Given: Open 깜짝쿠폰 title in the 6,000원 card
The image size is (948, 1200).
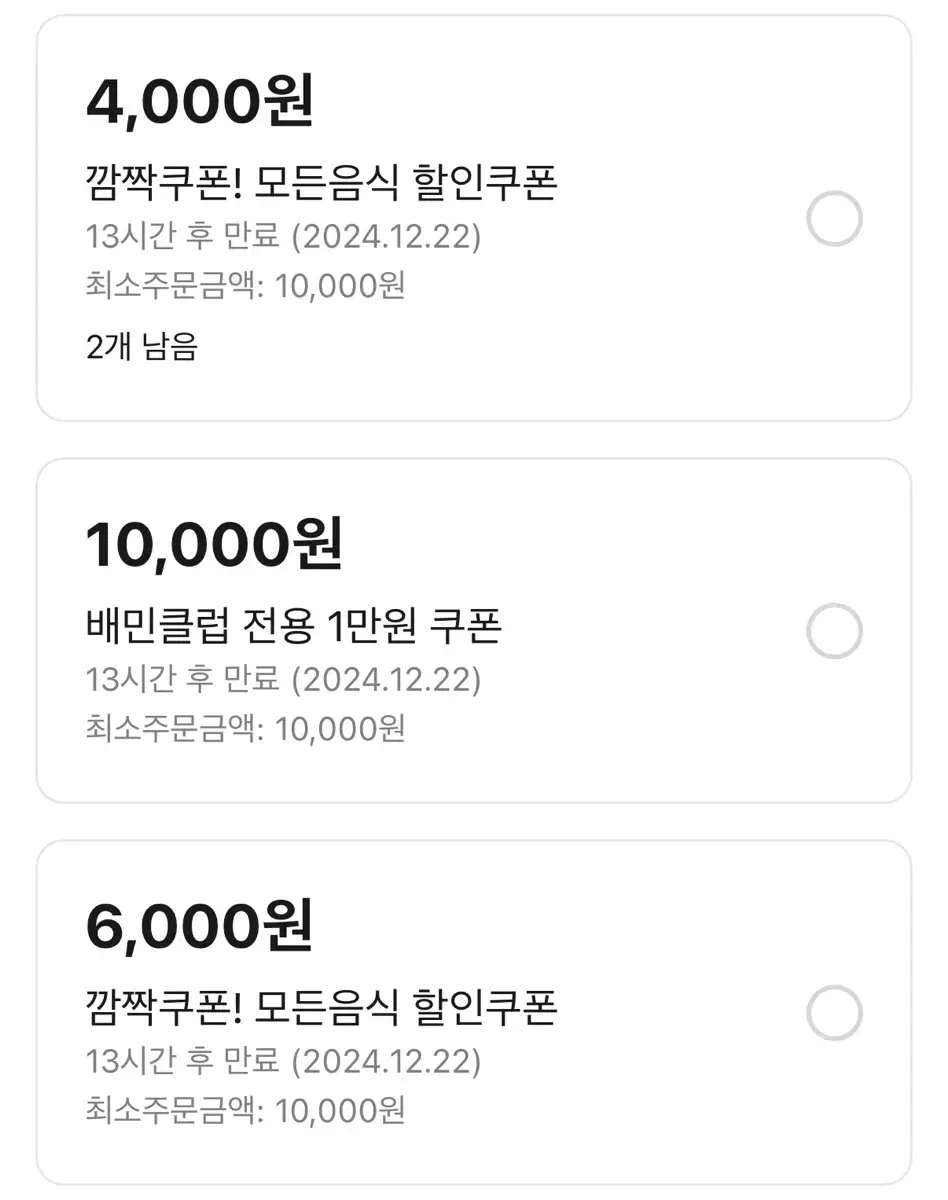Looking at the screenshot, I should pos(321,1007).
